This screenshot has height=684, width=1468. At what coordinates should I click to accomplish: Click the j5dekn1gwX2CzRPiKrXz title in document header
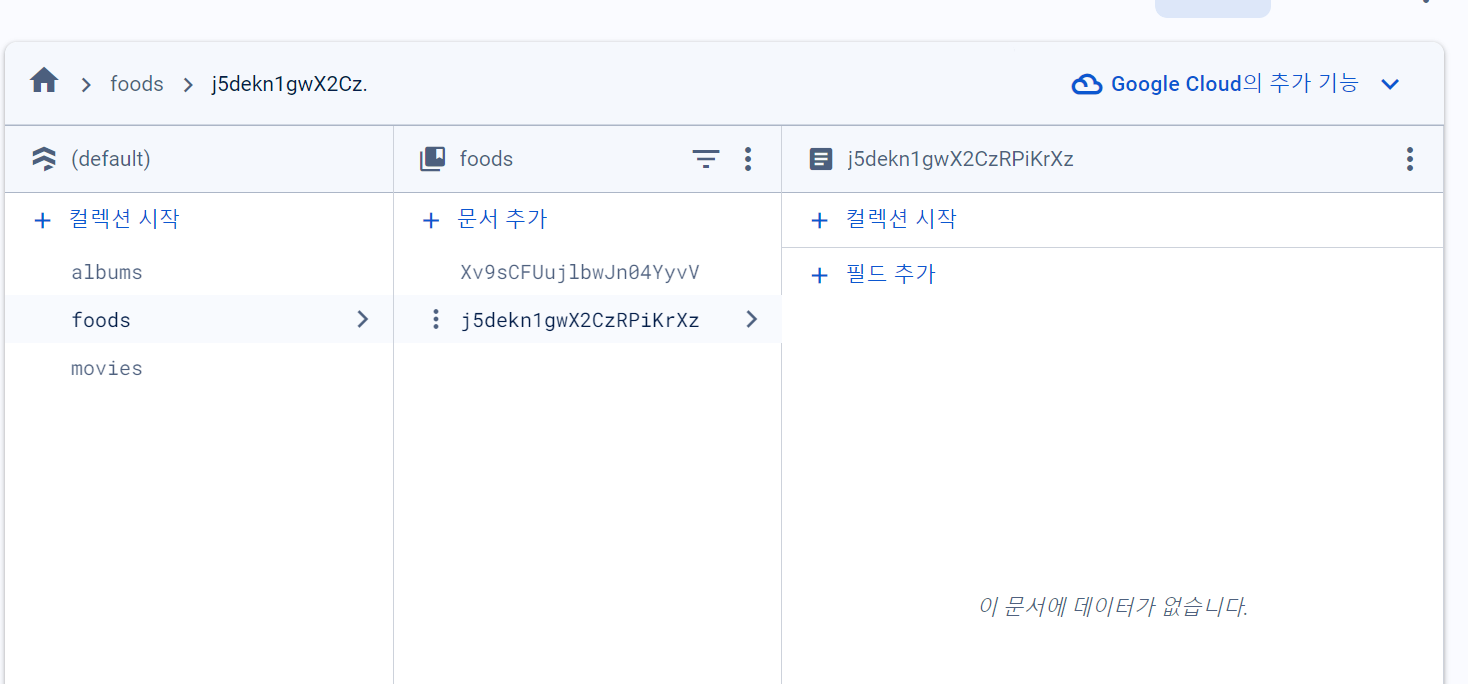tap(960, 159)
